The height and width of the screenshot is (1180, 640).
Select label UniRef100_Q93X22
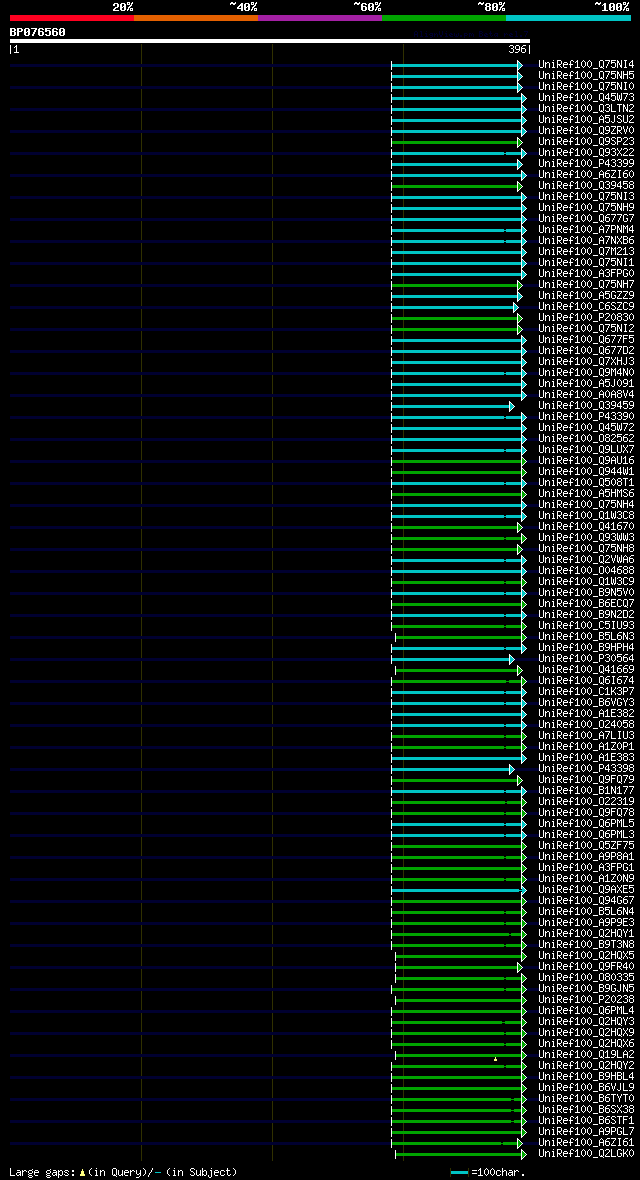point(587,153)
